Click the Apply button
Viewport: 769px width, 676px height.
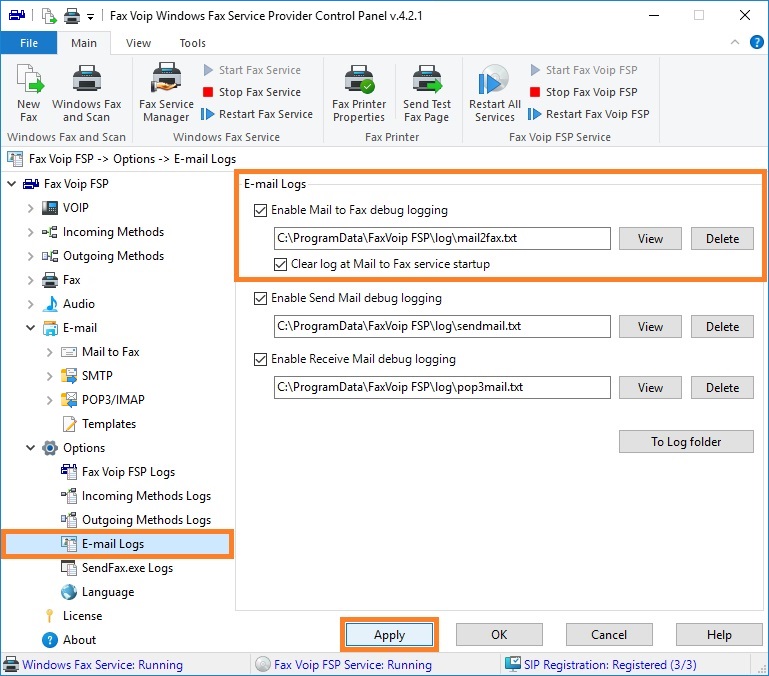tap(389, 635)
